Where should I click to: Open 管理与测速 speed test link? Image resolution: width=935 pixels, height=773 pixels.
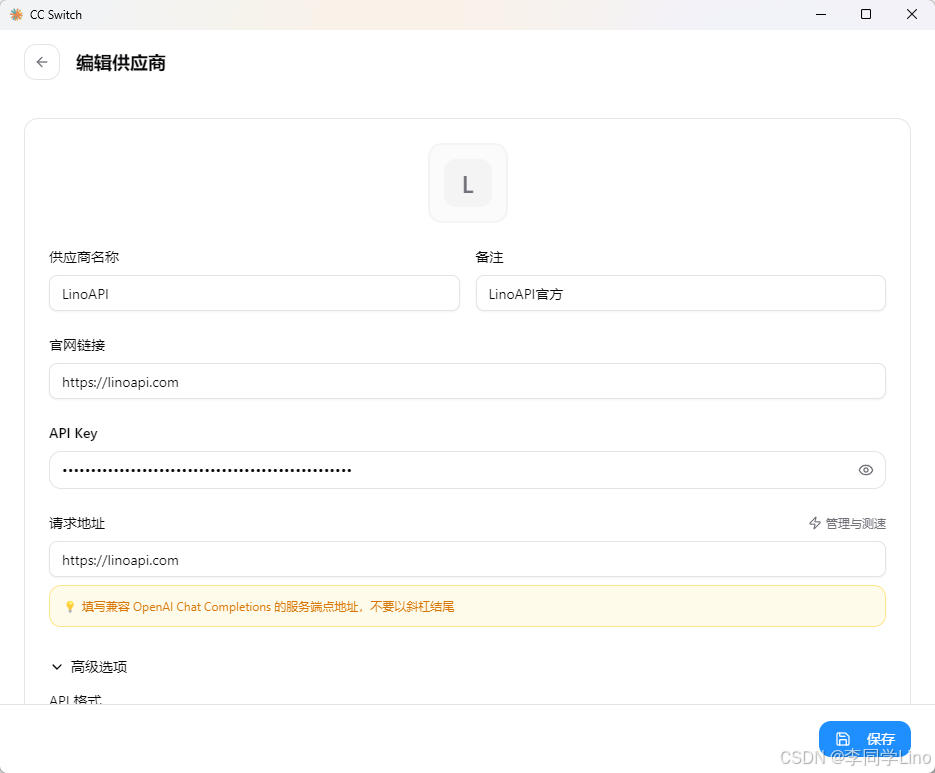coord(847,523)
